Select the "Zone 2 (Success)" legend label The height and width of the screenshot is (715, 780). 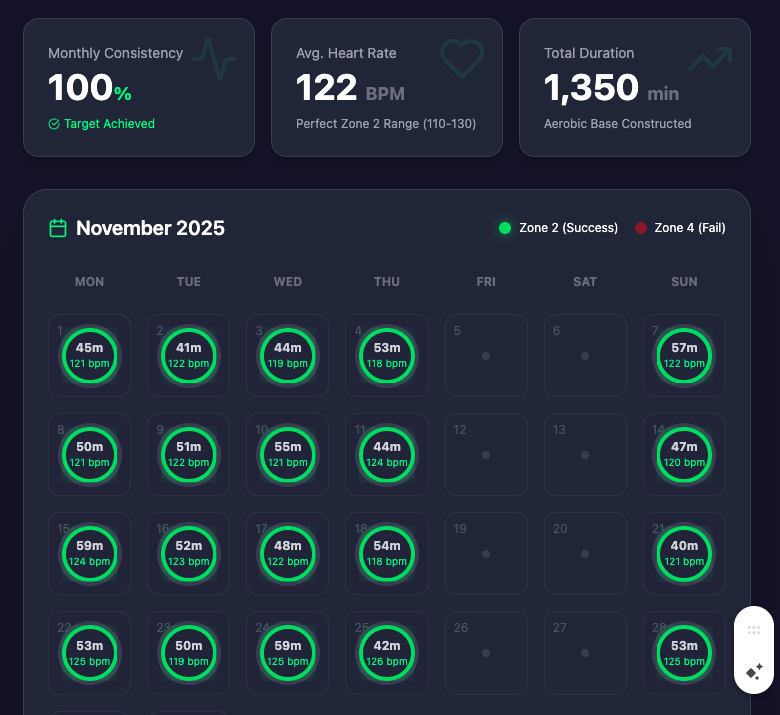coord(569,228)
